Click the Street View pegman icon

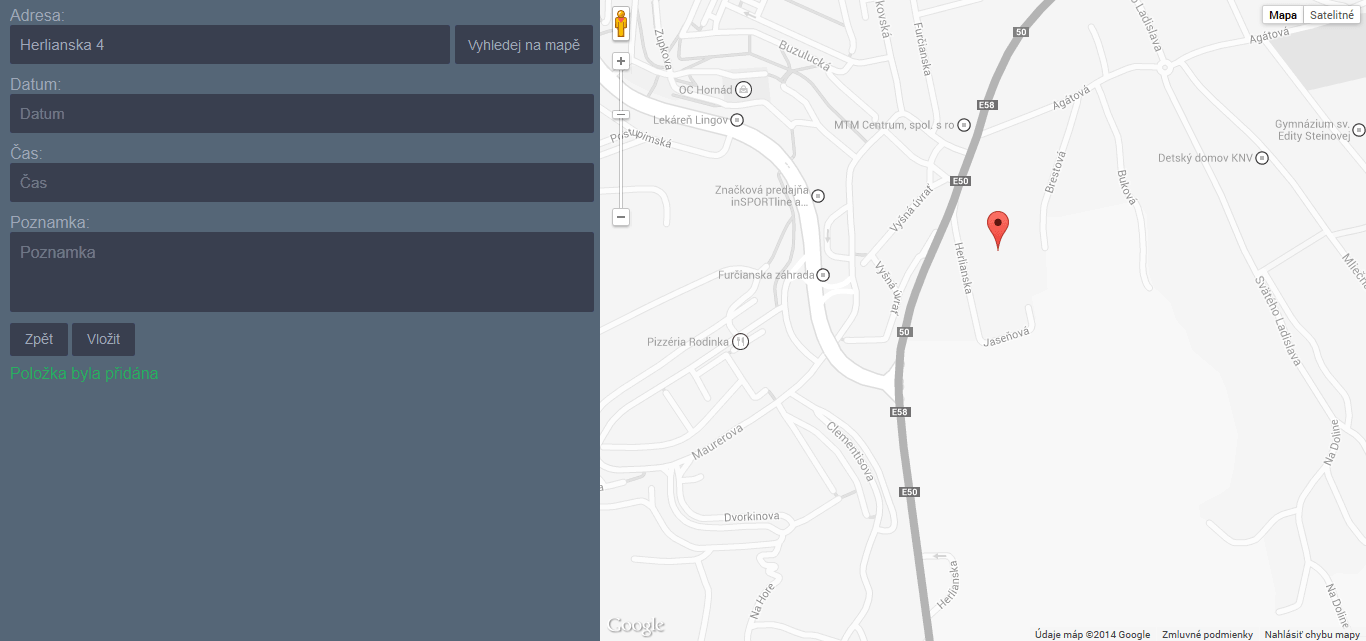tap(621, 24)
